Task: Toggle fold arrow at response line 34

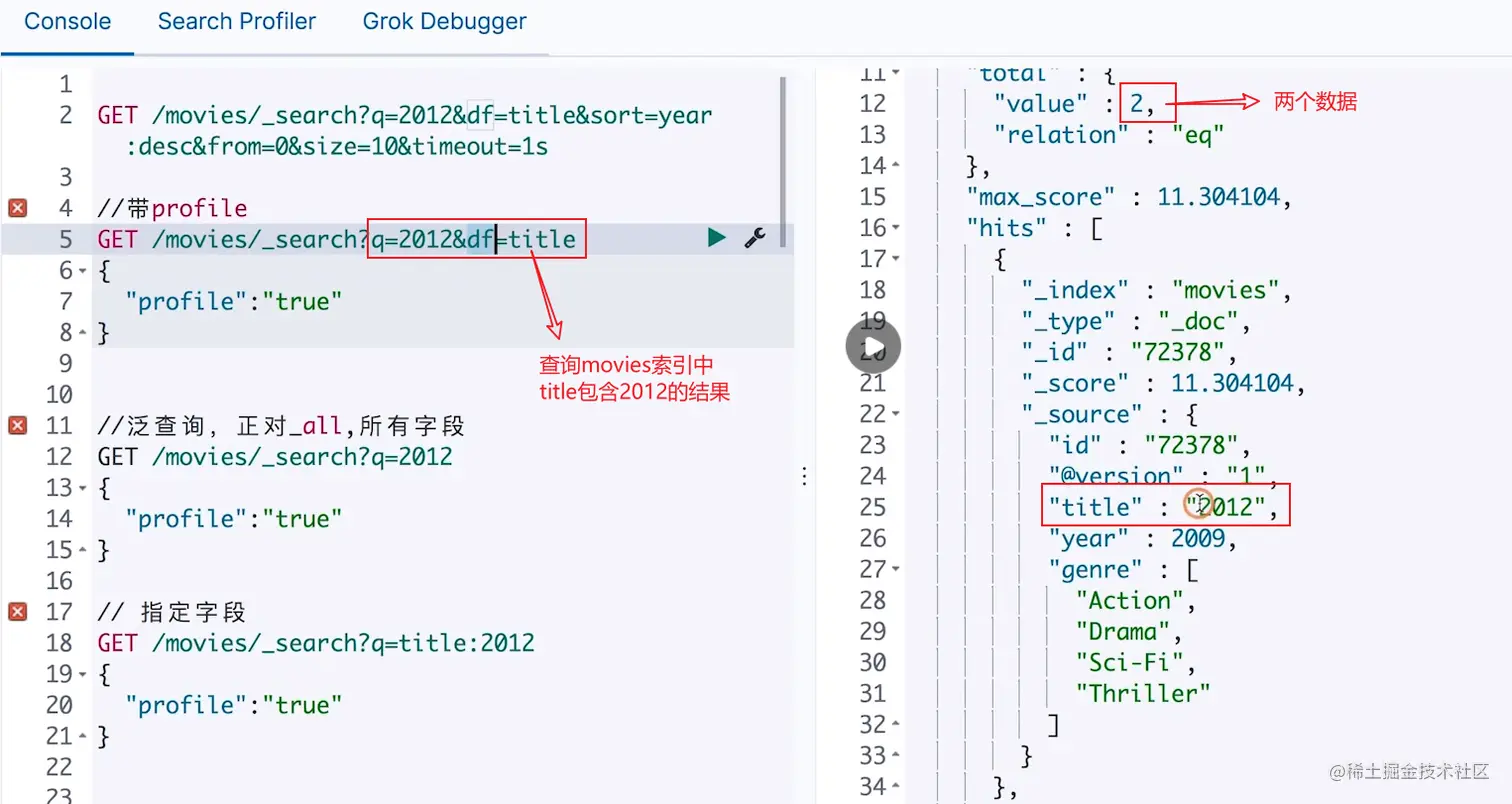Action: 895,786
